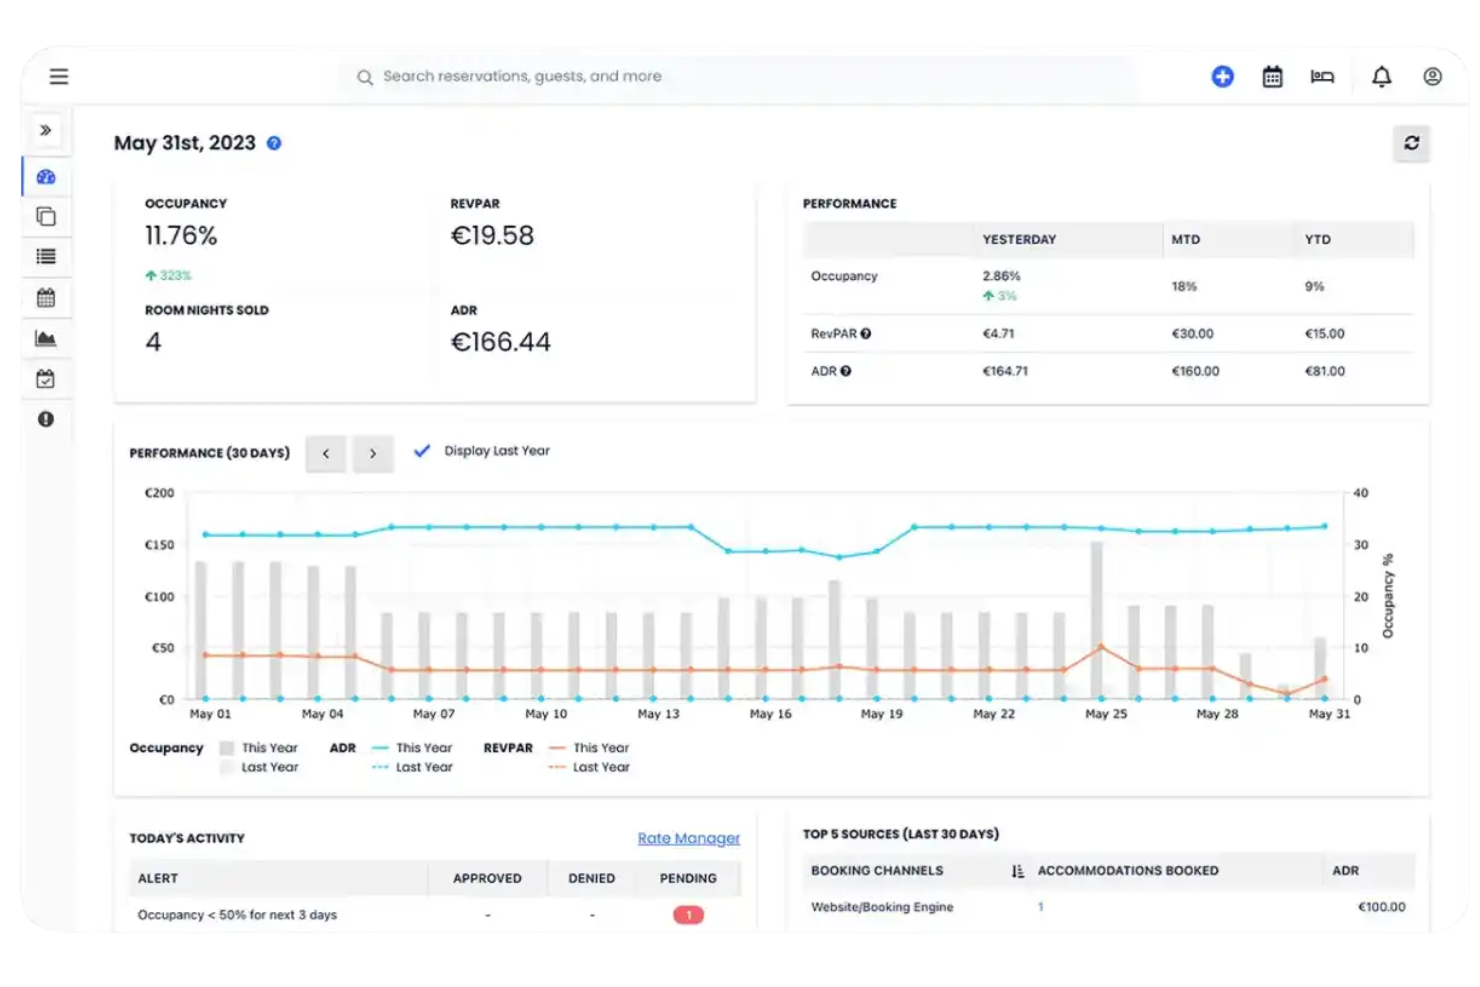The image size is (1480, 987).
Task: Open the bed rooms icon in top bar
Action: click(x=1322, y=76)
